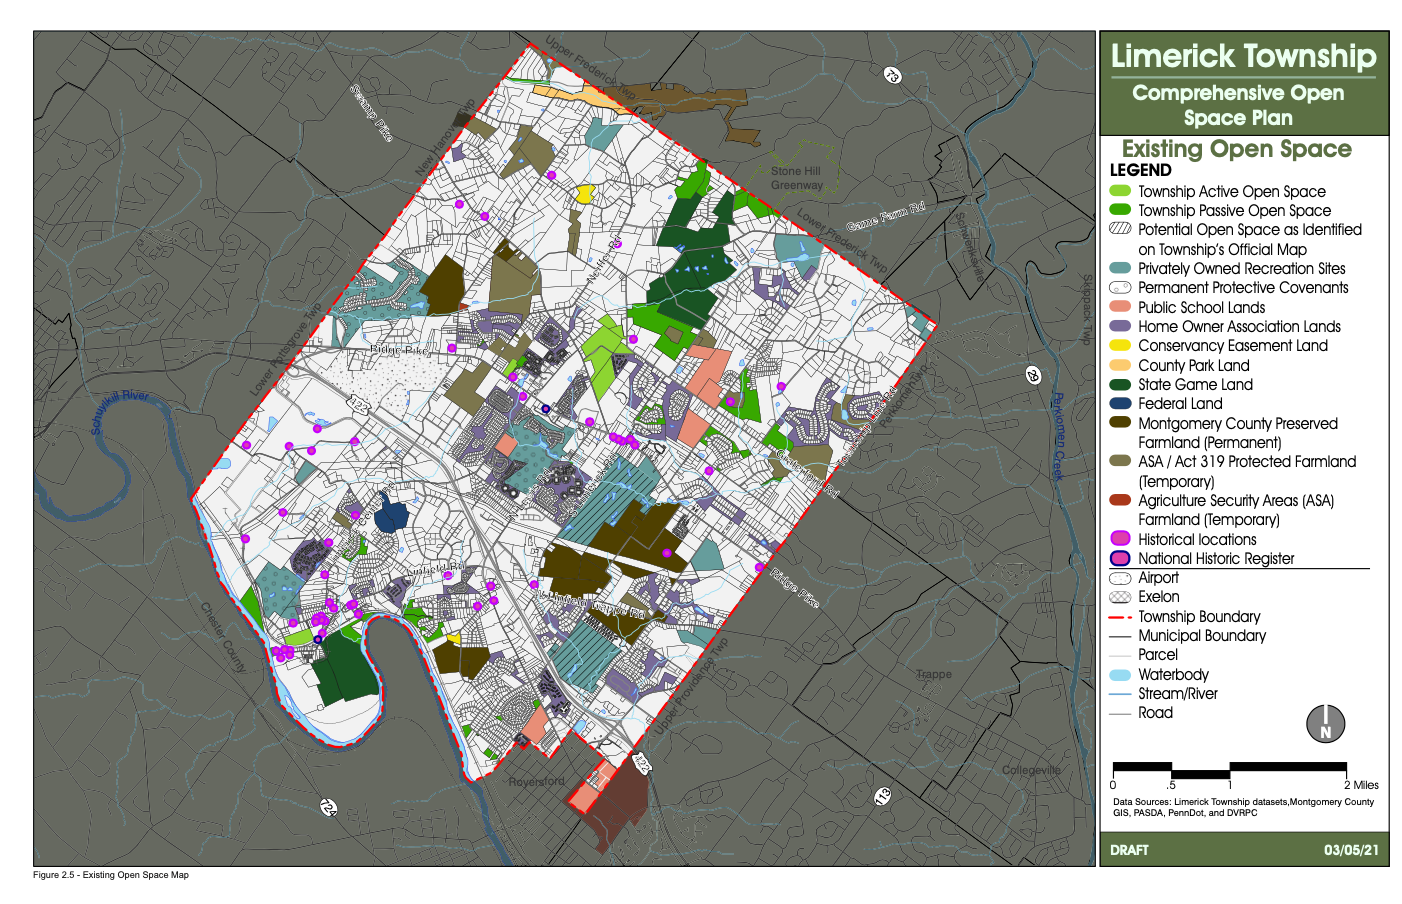
Task: Expand the Permanent Protective Covenants legend item
Action: click(x=1120, y=288)
